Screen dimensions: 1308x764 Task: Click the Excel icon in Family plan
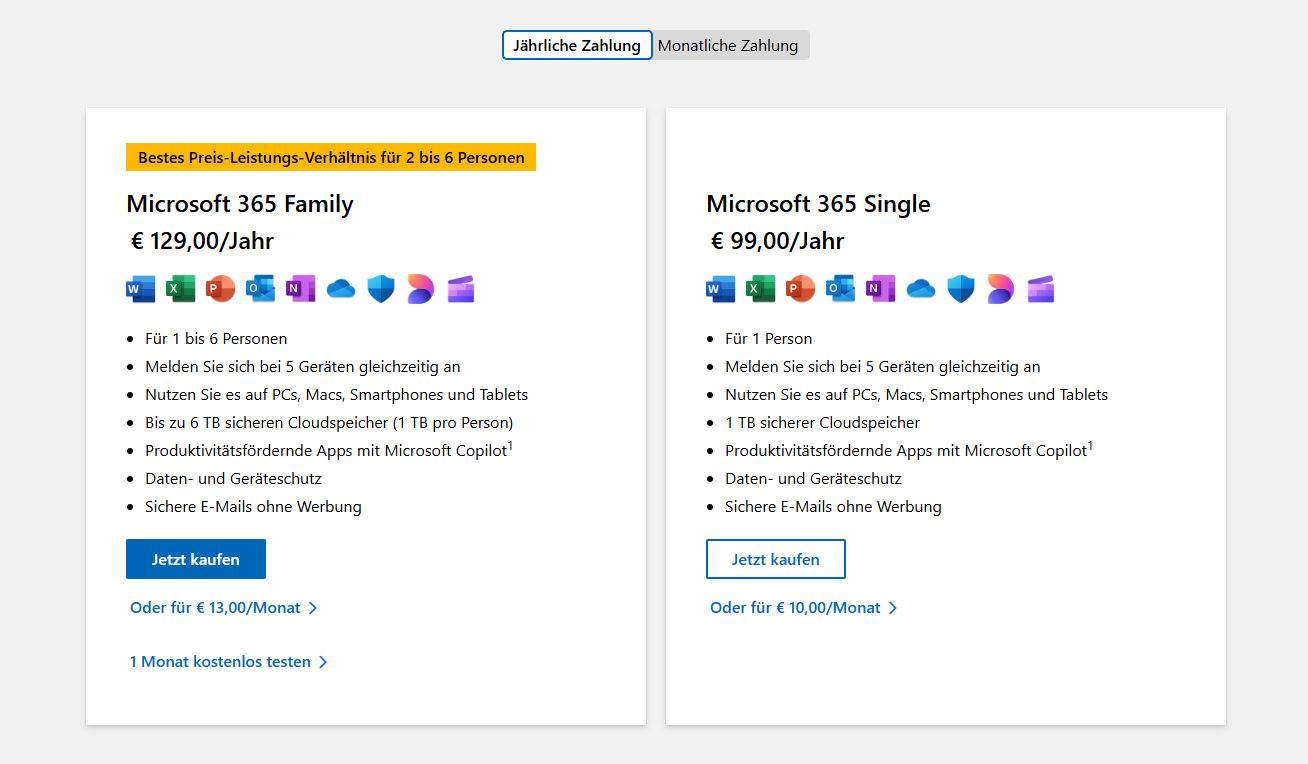180,289
